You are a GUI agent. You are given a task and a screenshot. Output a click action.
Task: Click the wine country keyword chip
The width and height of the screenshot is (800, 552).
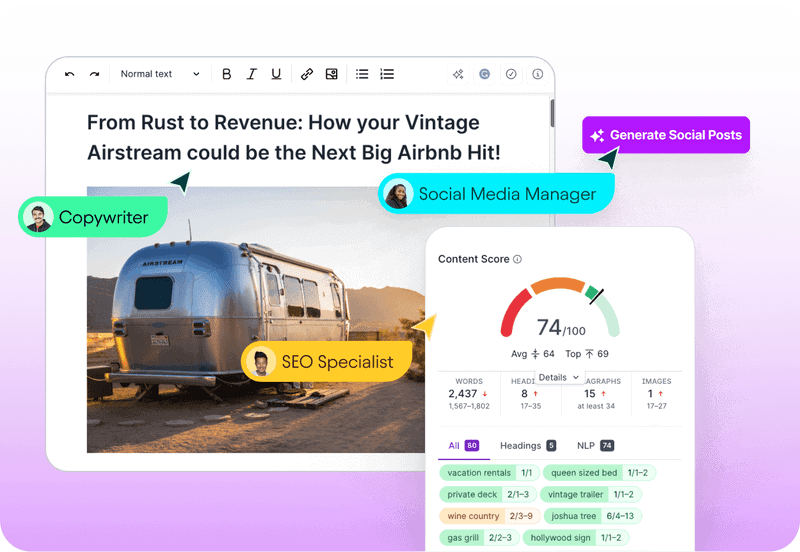(490, 516)
